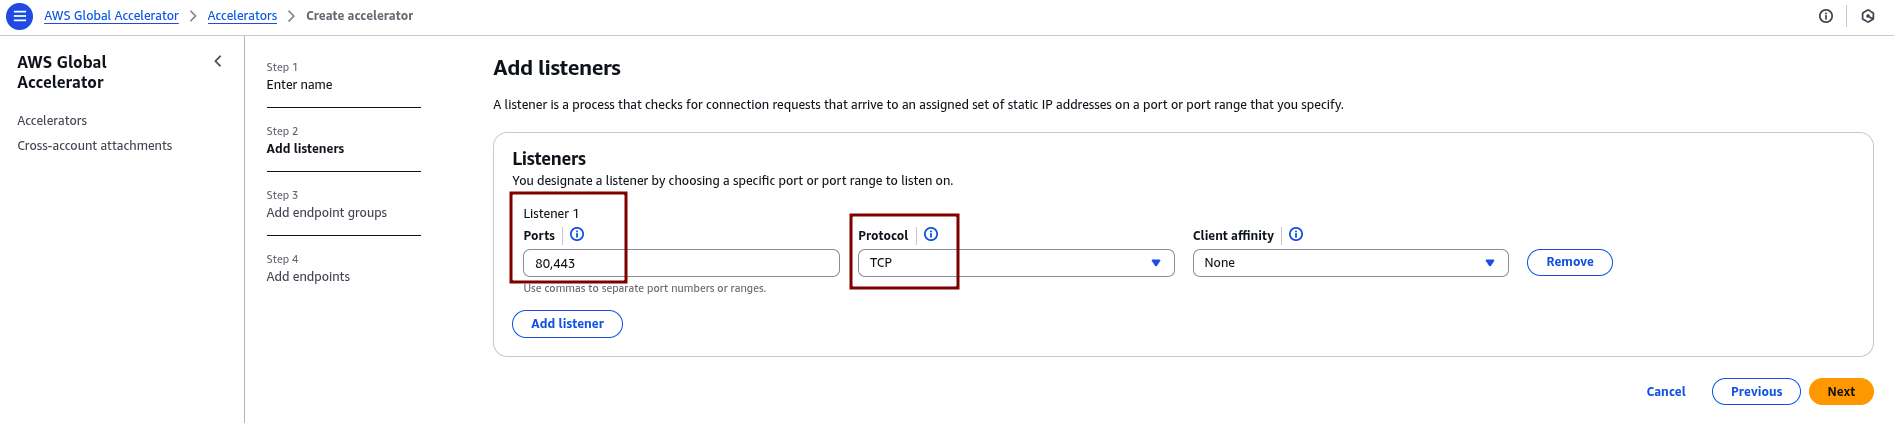Click the Add listener button
The width and height of the screenshot is (1894, 423).
coord(567,324)
